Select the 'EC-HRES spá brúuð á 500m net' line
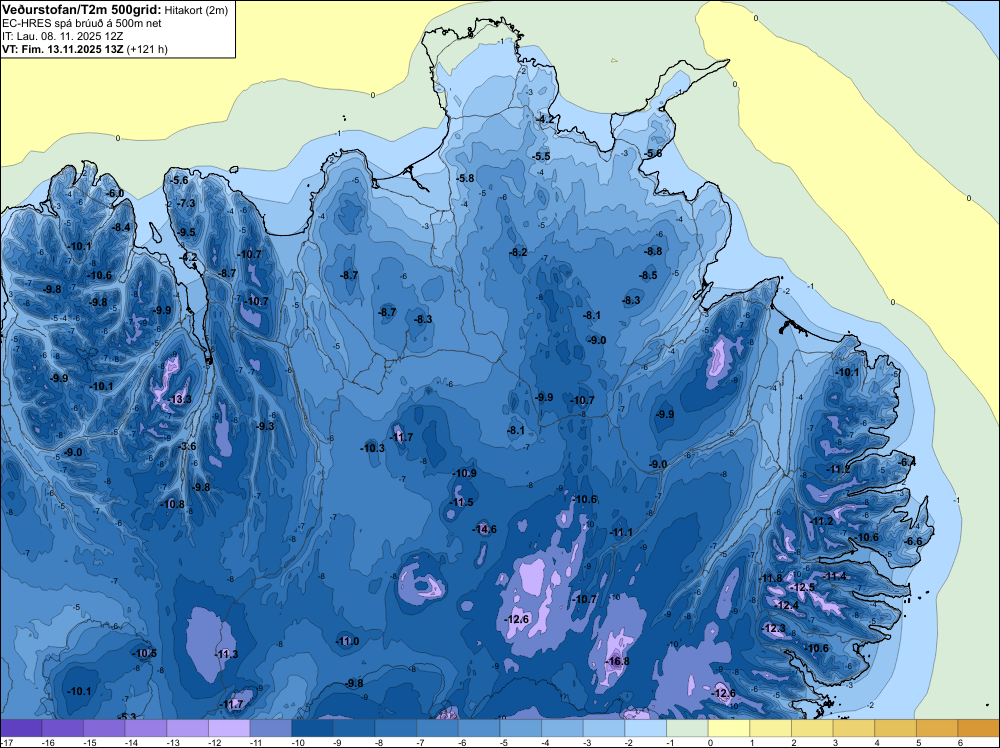 pos(82,24)
